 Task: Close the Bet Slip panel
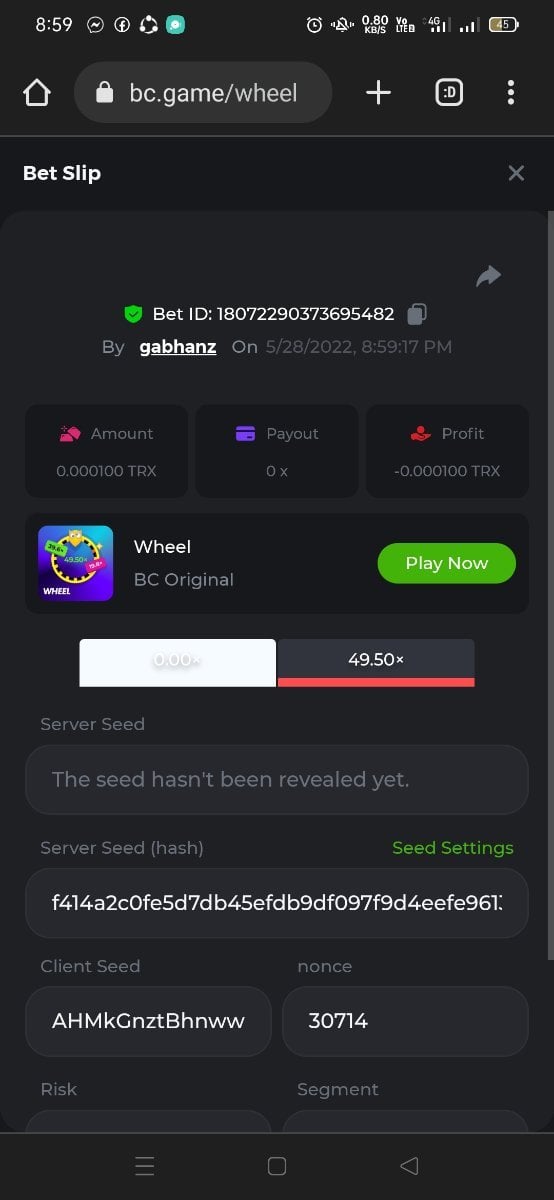click(x=516, y=173)
